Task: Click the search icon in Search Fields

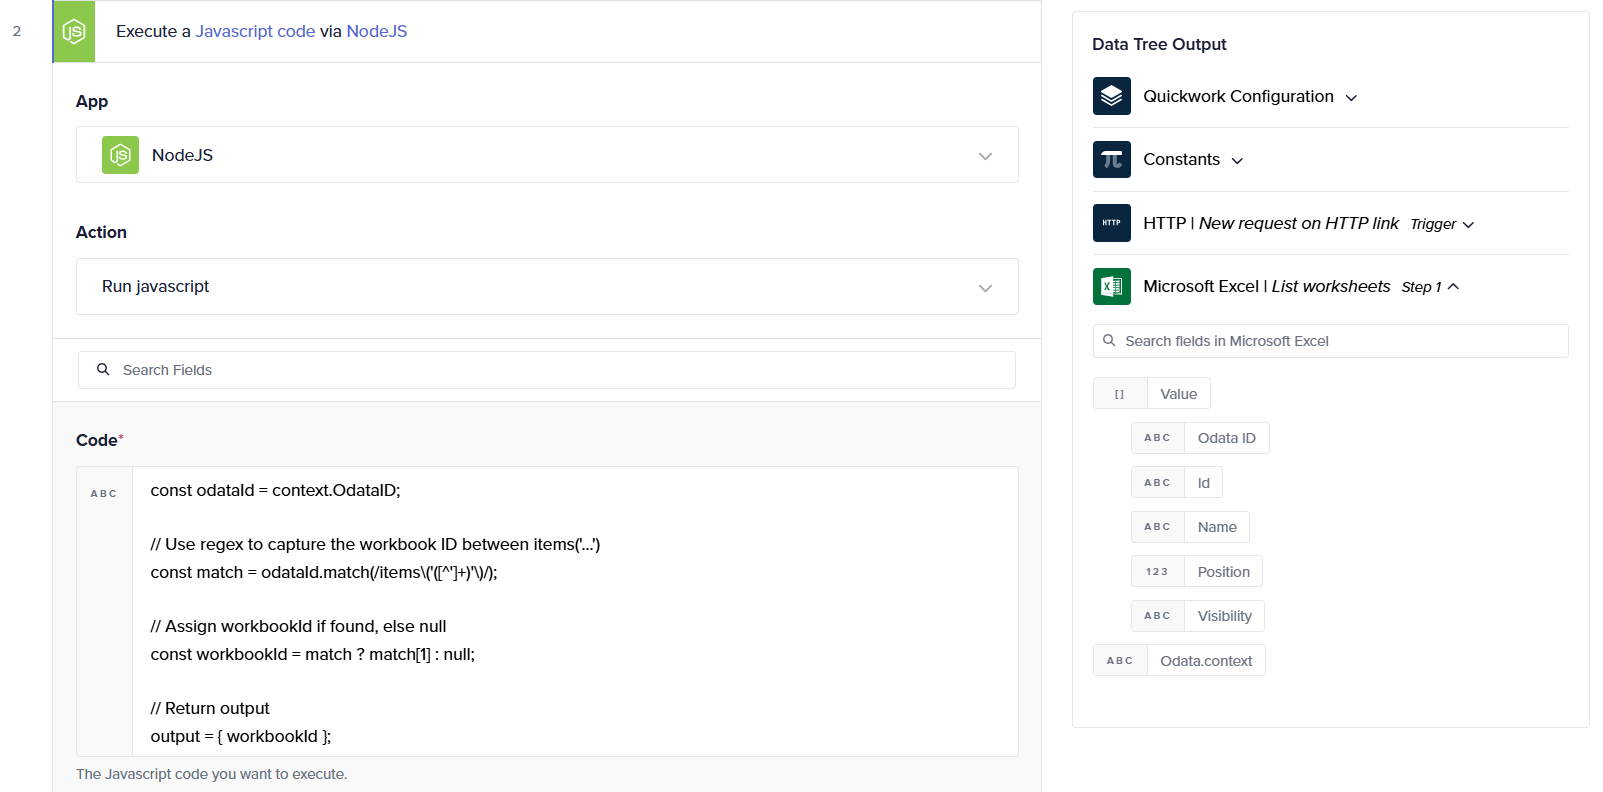Action: pos(103,370)
